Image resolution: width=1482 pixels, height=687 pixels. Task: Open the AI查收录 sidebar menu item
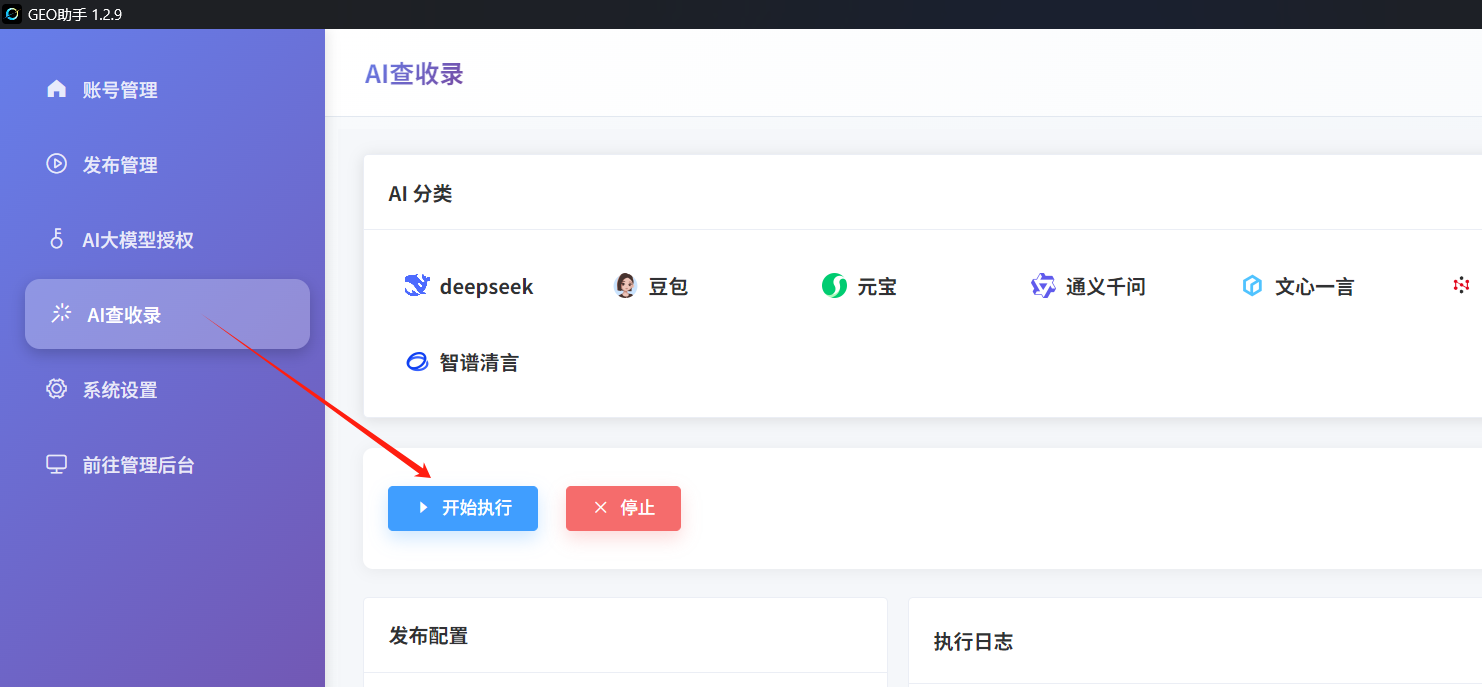[167, 314]
